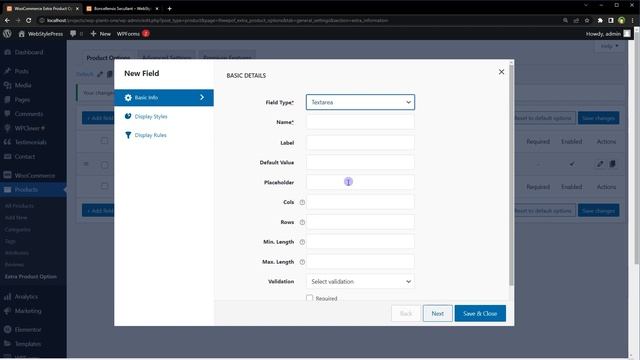Expand the Help dropdown at top right
This screenshot has height=360, width=640.
pos(609,46)
